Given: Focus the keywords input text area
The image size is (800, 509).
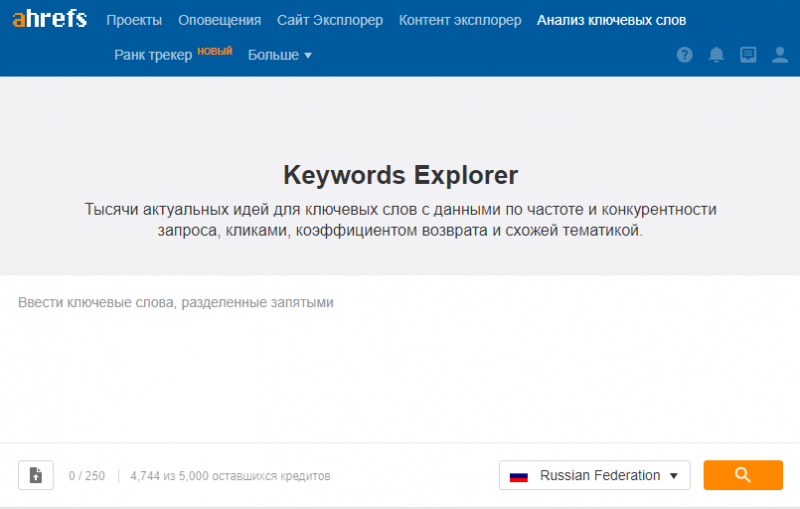Looking at the screenshot, I should coord(400,359).
